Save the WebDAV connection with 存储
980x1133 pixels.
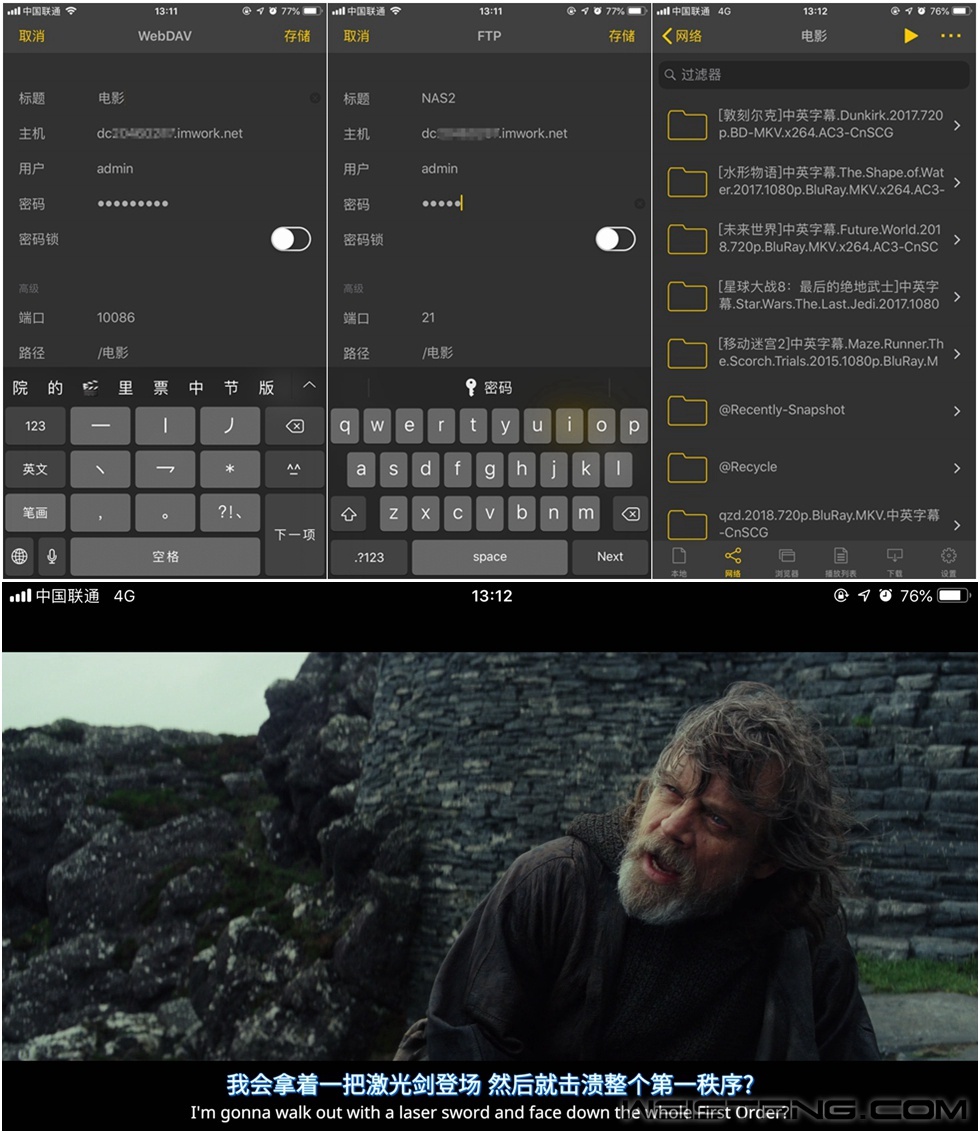click(x=297, y=36)
